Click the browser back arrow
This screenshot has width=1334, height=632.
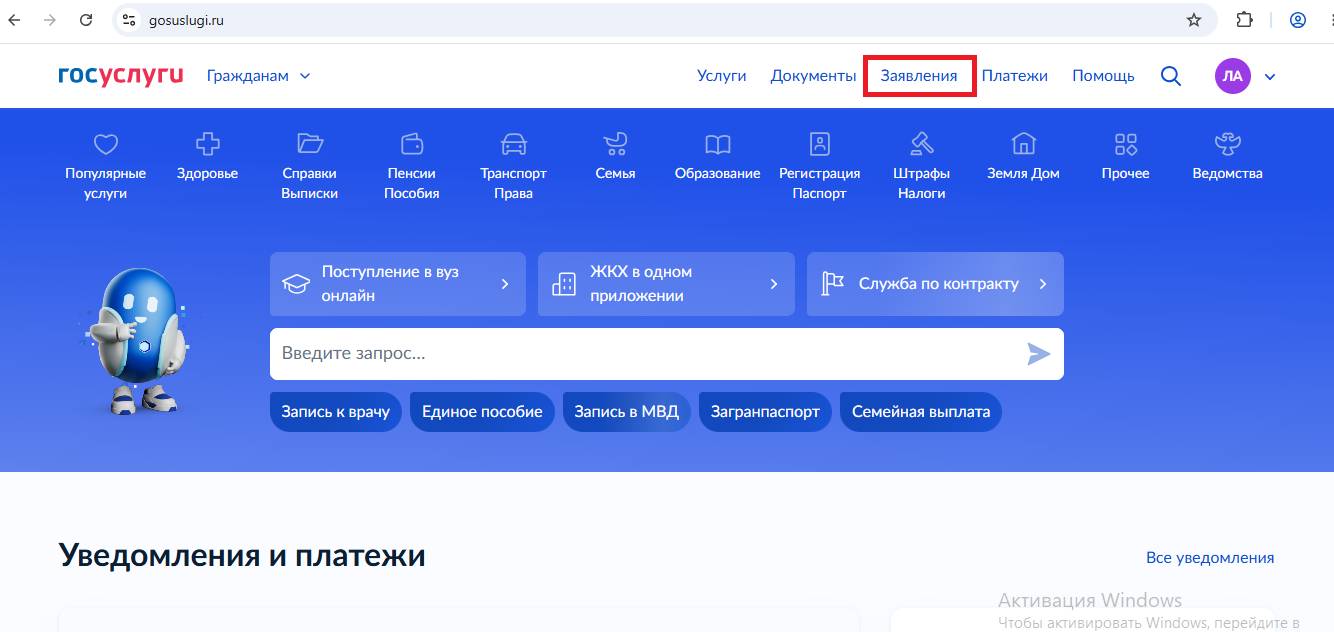[x=15, y=20]
